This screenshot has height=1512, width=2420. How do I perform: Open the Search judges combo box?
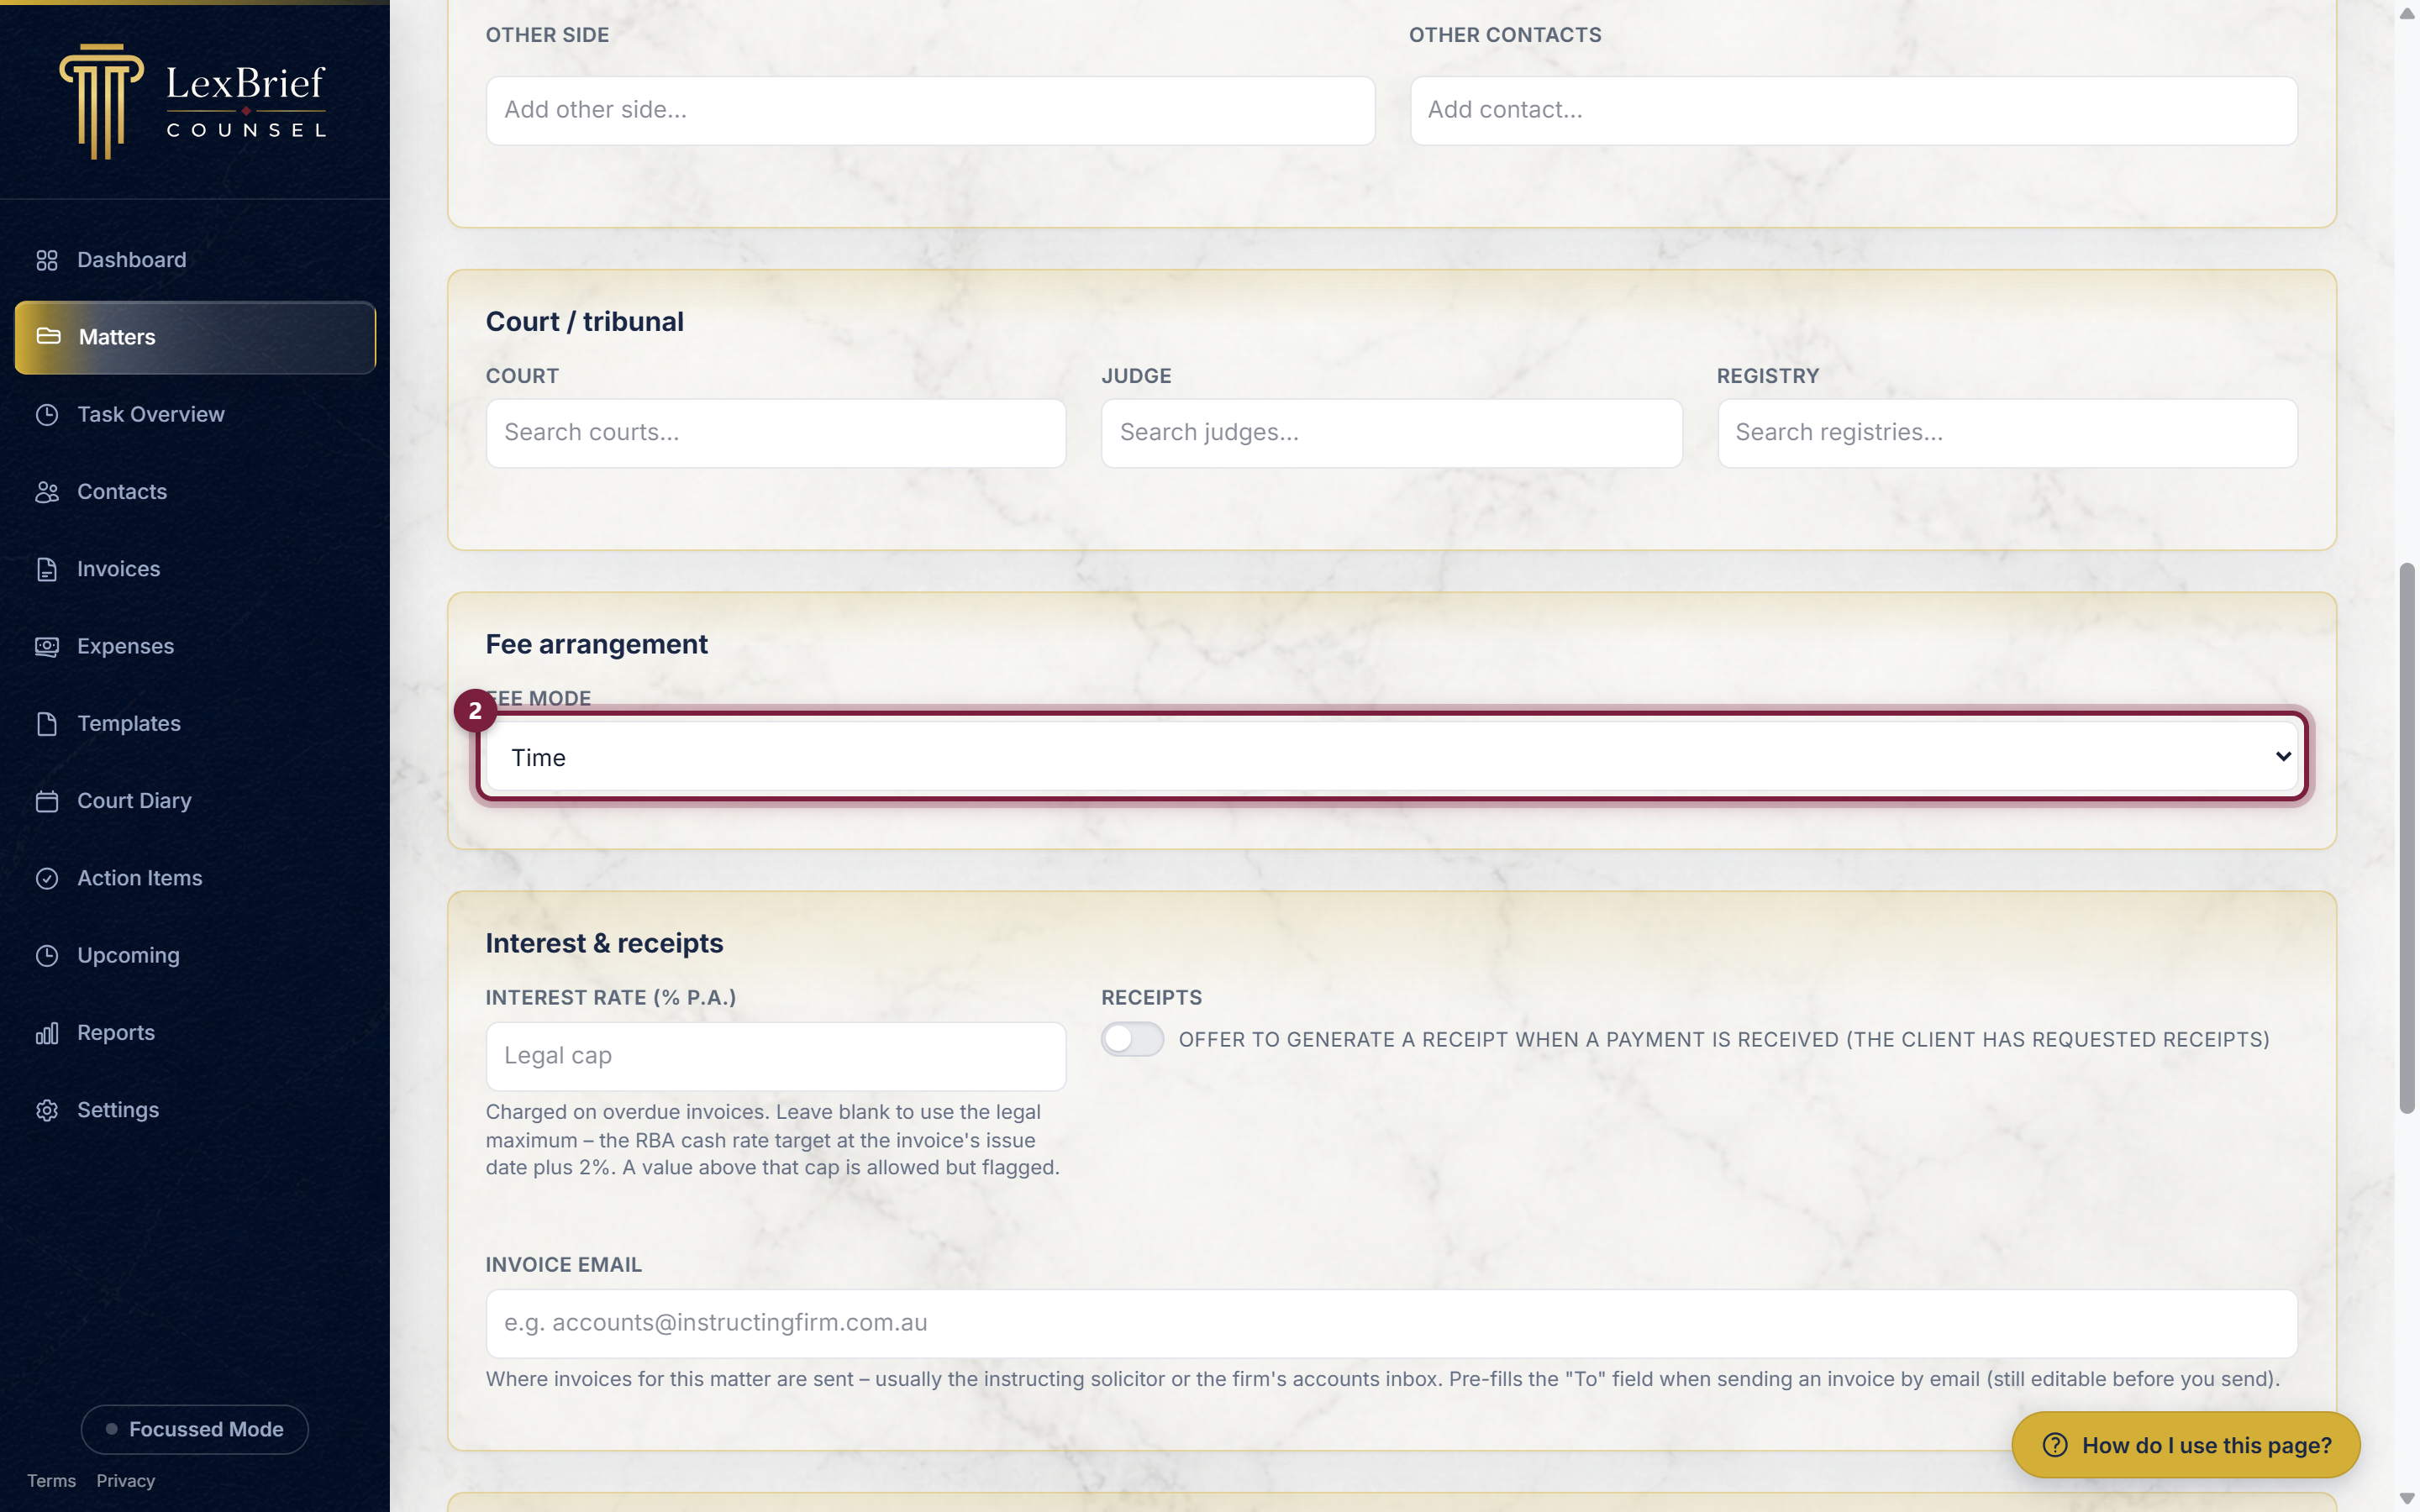(1391, 433)
